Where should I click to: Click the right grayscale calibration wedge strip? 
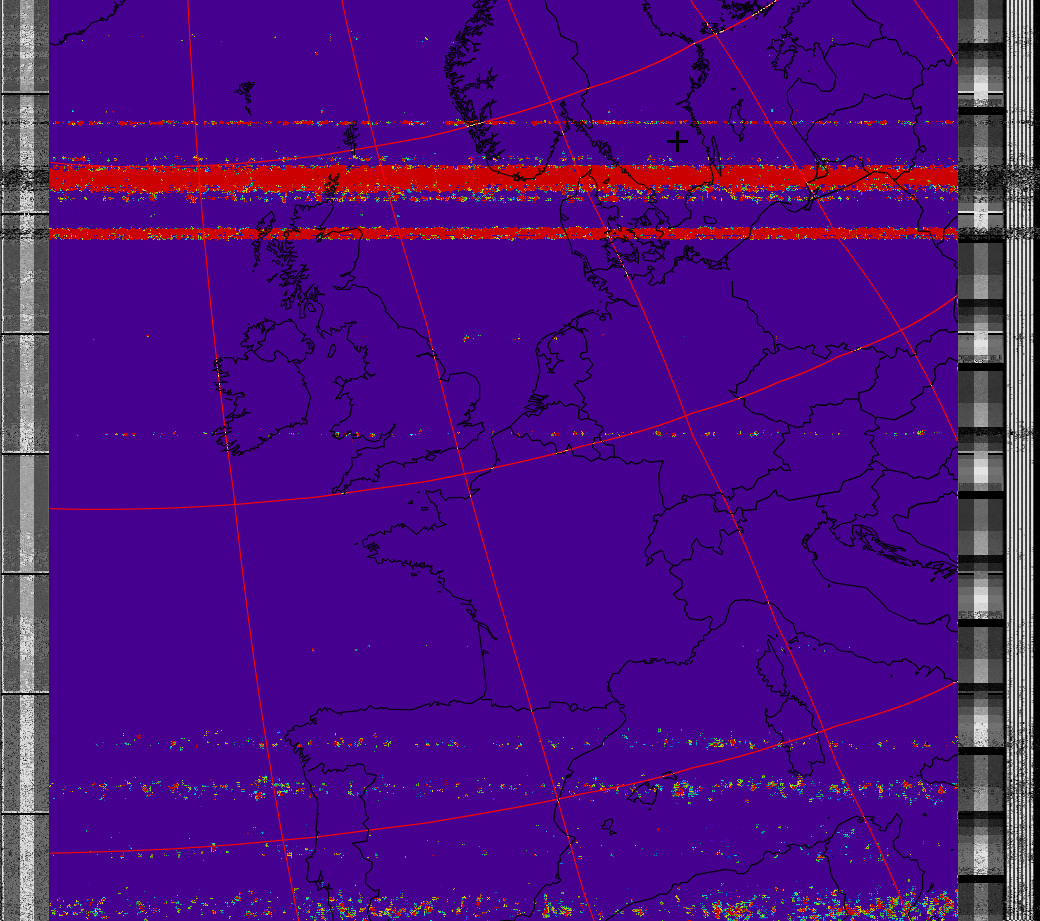click(x=980, y=500)
